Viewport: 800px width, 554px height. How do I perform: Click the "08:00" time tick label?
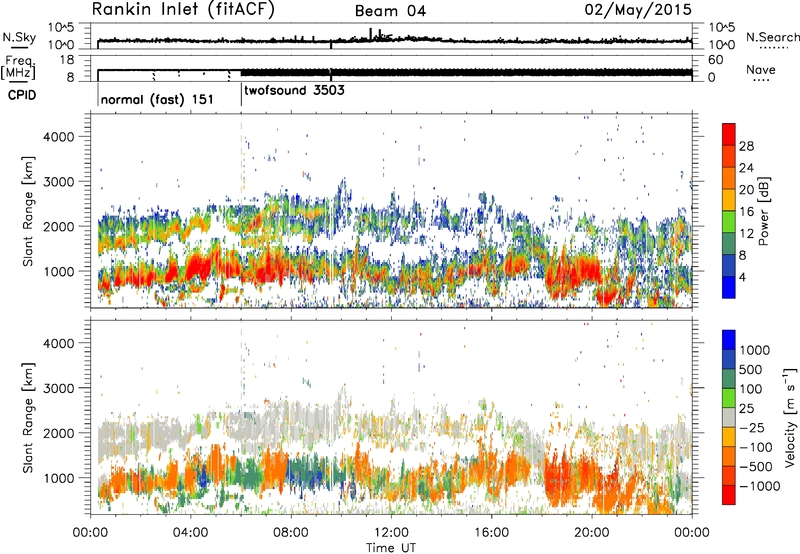pyautogui.click(x=290, y=533)
